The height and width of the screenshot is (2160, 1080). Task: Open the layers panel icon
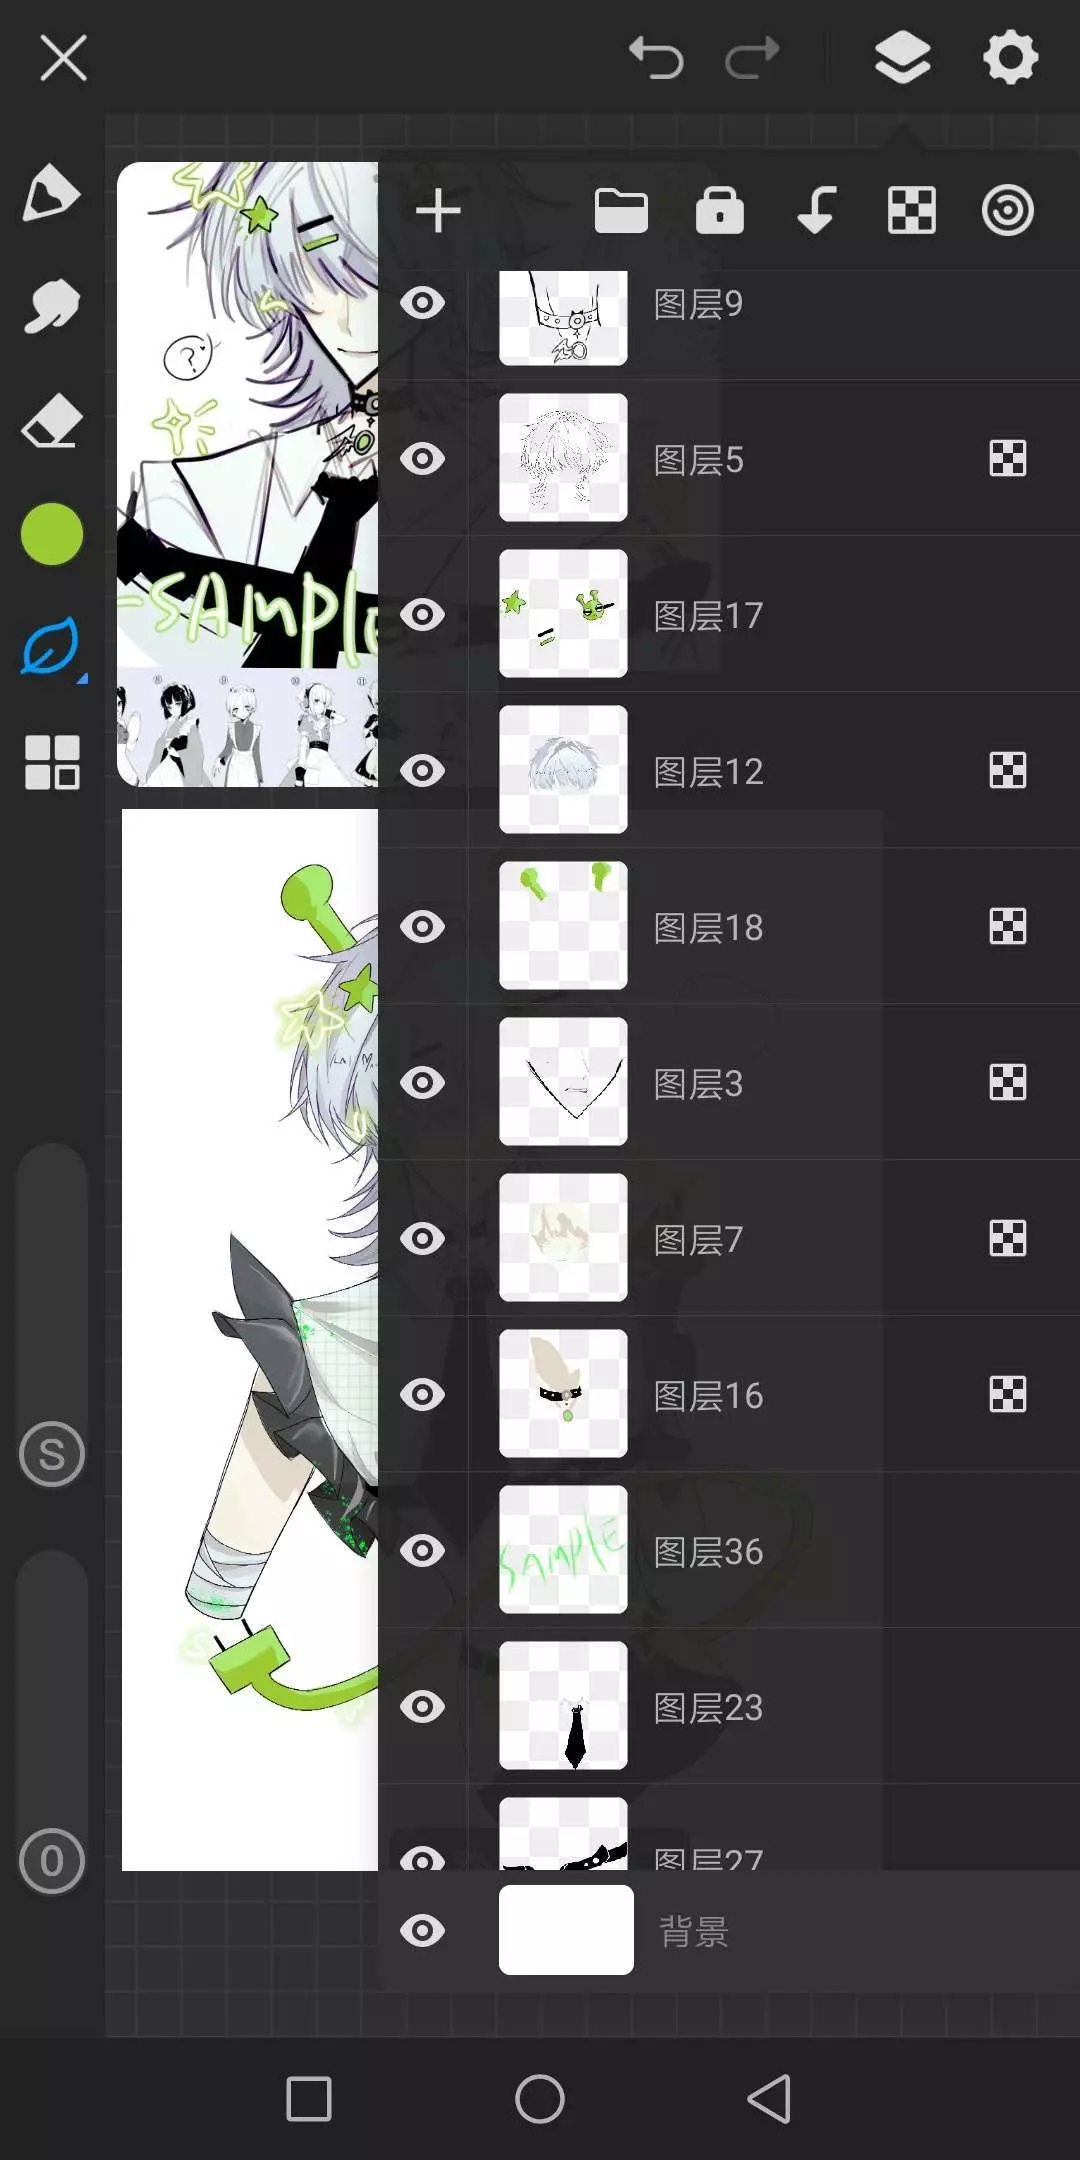click(902, 57)
